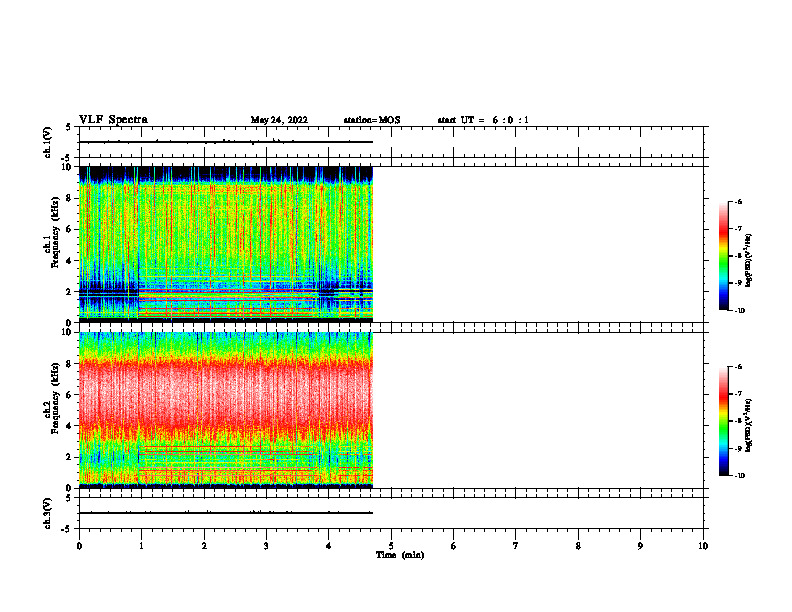Screen dimensions: 792x612
Task: Click the ch.2 frequency tick label "8"
Action: [69, 364]
